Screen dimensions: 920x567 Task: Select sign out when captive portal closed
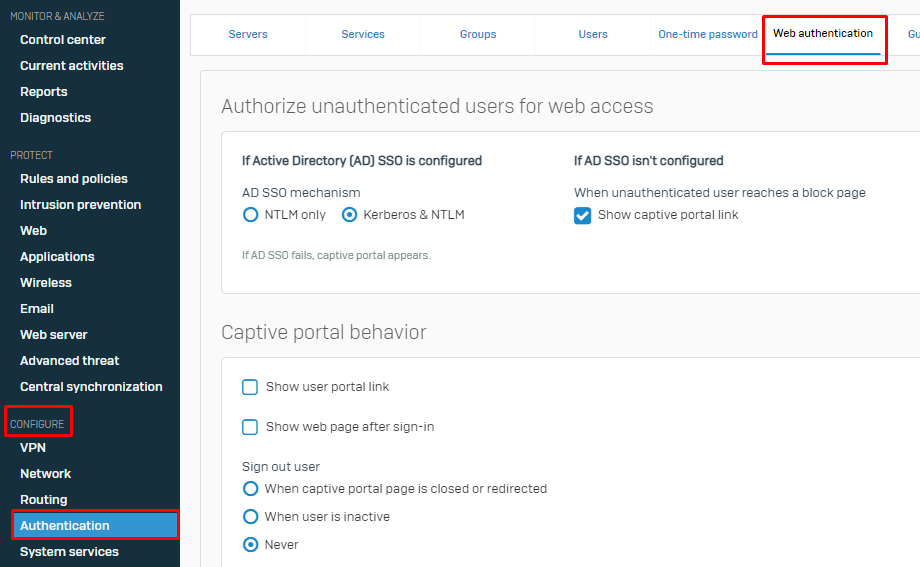[x=250, y=489]
